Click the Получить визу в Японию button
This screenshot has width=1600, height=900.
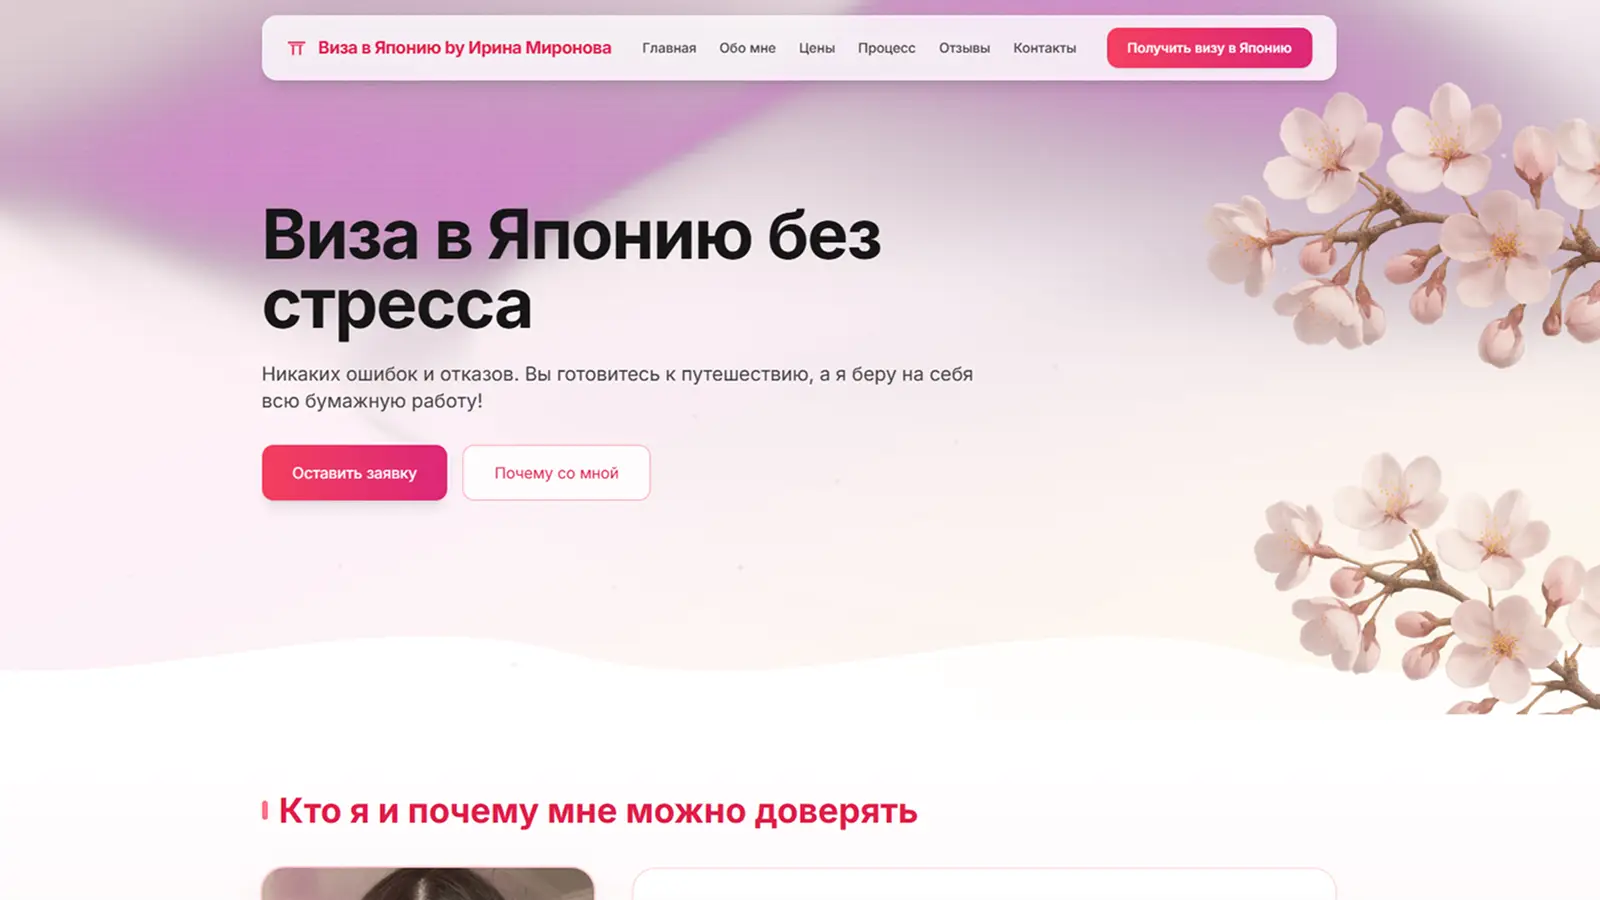pos(1209,48)
